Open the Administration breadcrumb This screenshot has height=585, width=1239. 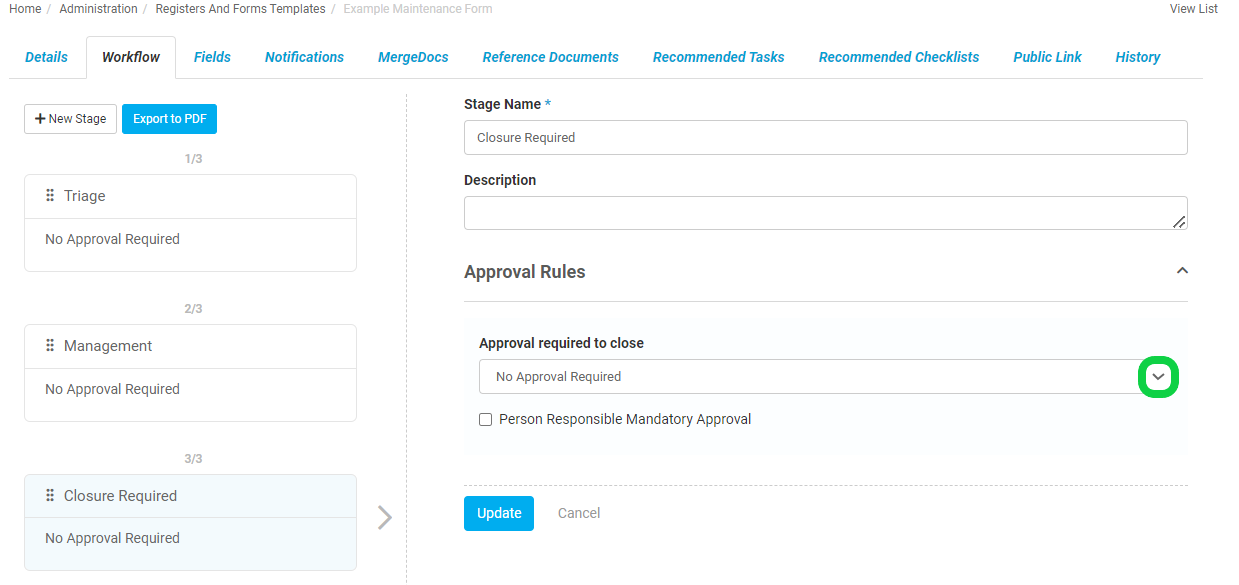tap(98, 9)
